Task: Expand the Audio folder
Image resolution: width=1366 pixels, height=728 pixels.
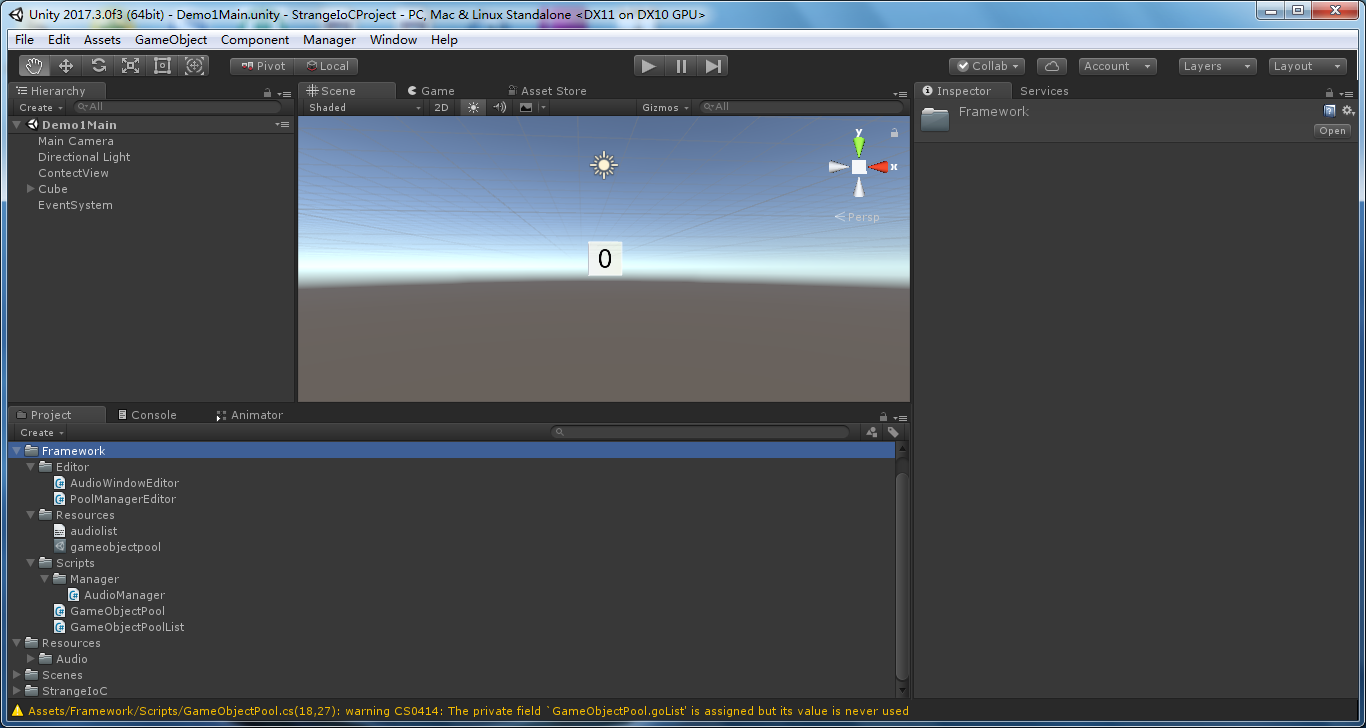Action: coord(31,659)
